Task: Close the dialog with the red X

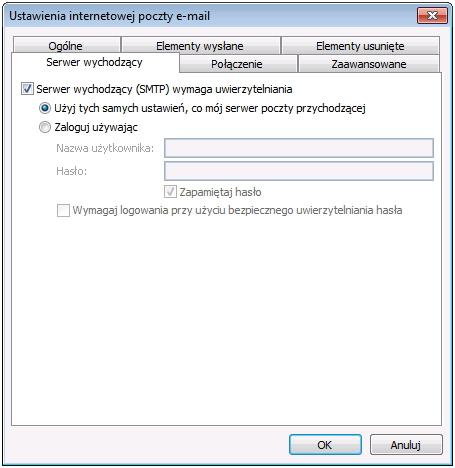Action: tap(432, 16)
